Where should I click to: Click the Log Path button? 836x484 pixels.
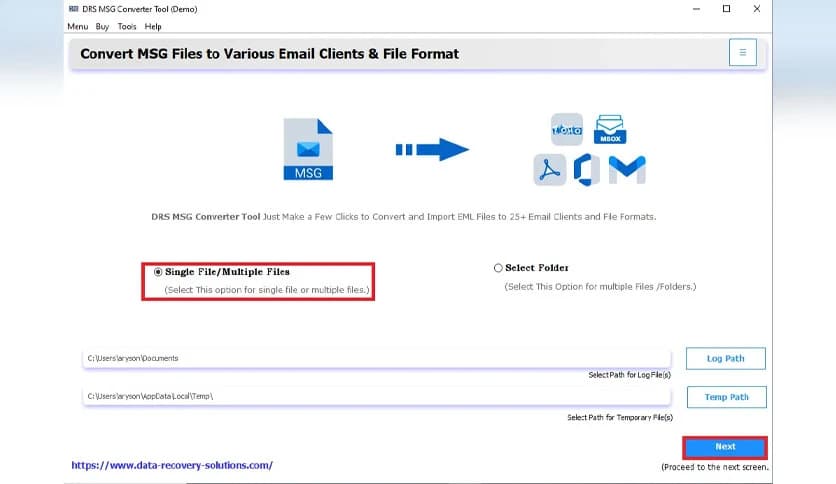726,358
